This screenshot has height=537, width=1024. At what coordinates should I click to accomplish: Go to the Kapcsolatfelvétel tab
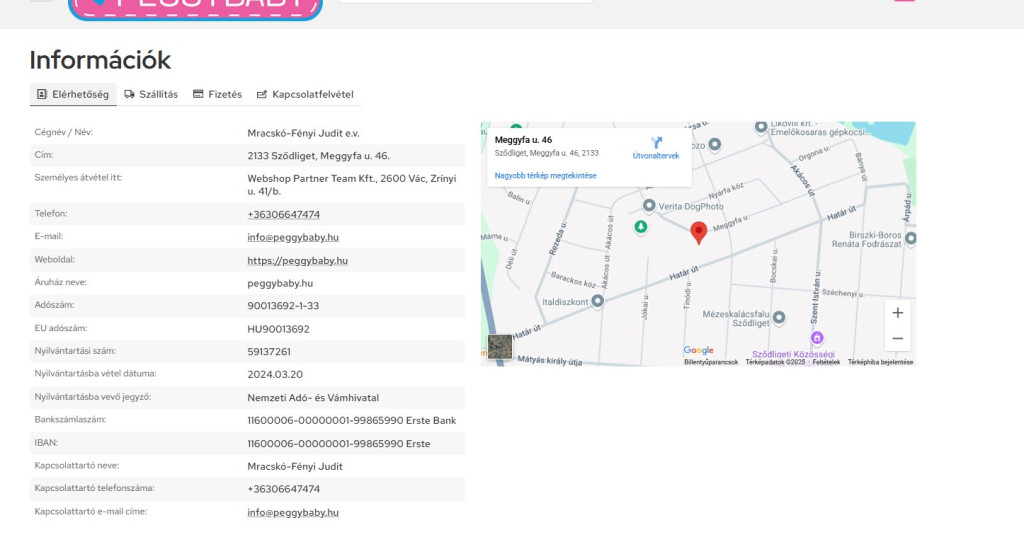(x=305, y=94)
